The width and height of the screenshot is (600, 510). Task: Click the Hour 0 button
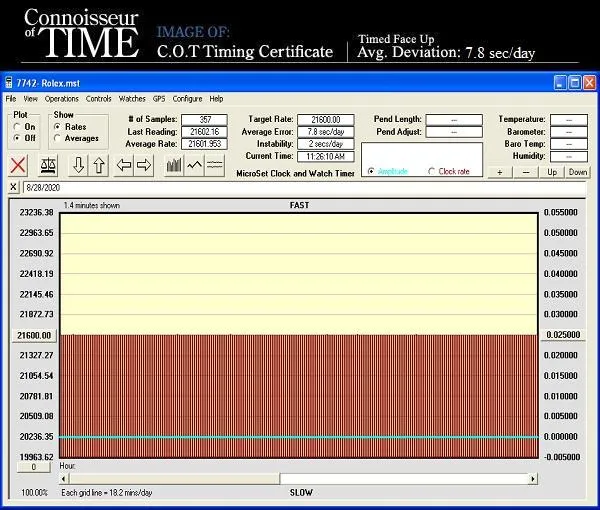[34, 467]
